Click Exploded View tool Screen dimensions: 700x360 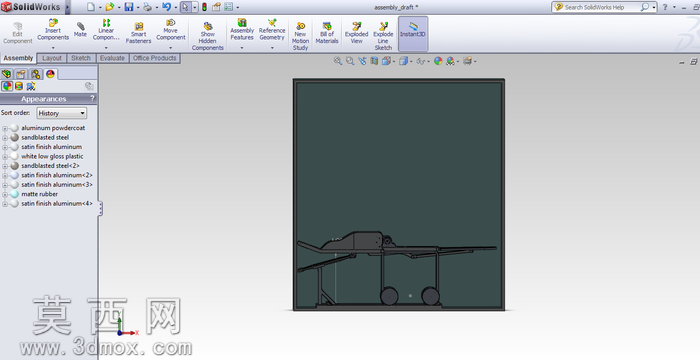356,33
